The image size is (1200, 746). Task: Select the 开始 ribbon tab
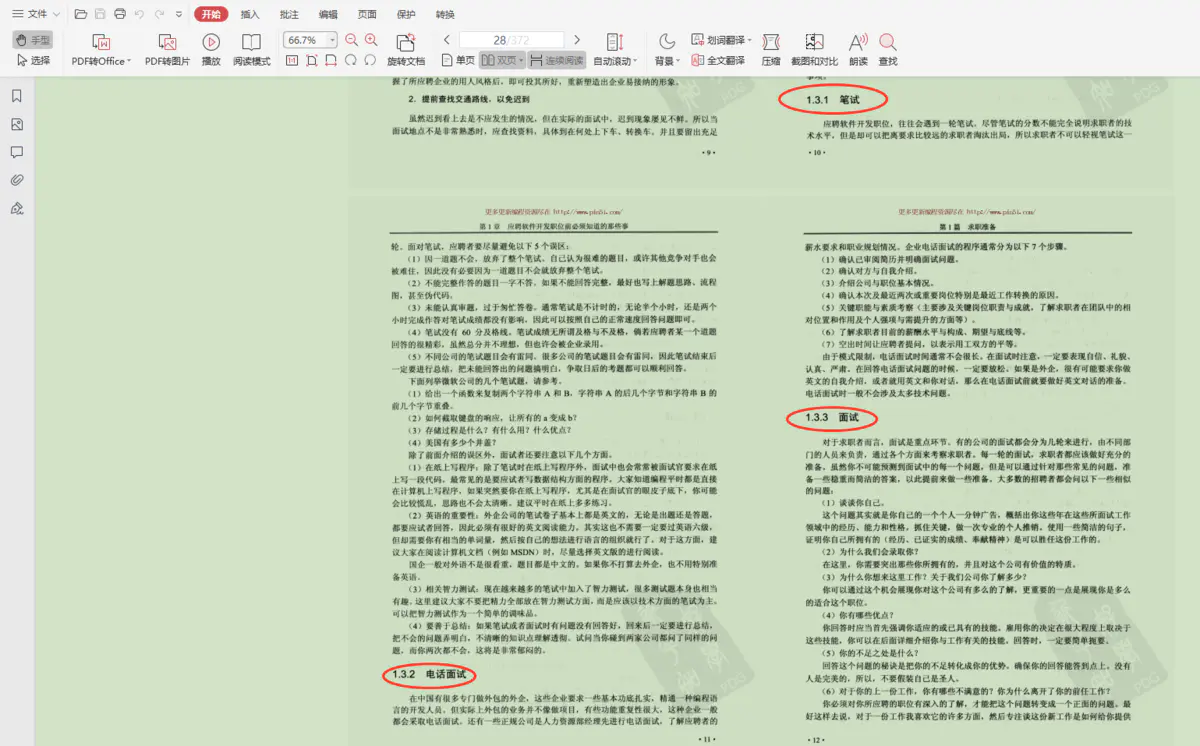tap(210, 14)
